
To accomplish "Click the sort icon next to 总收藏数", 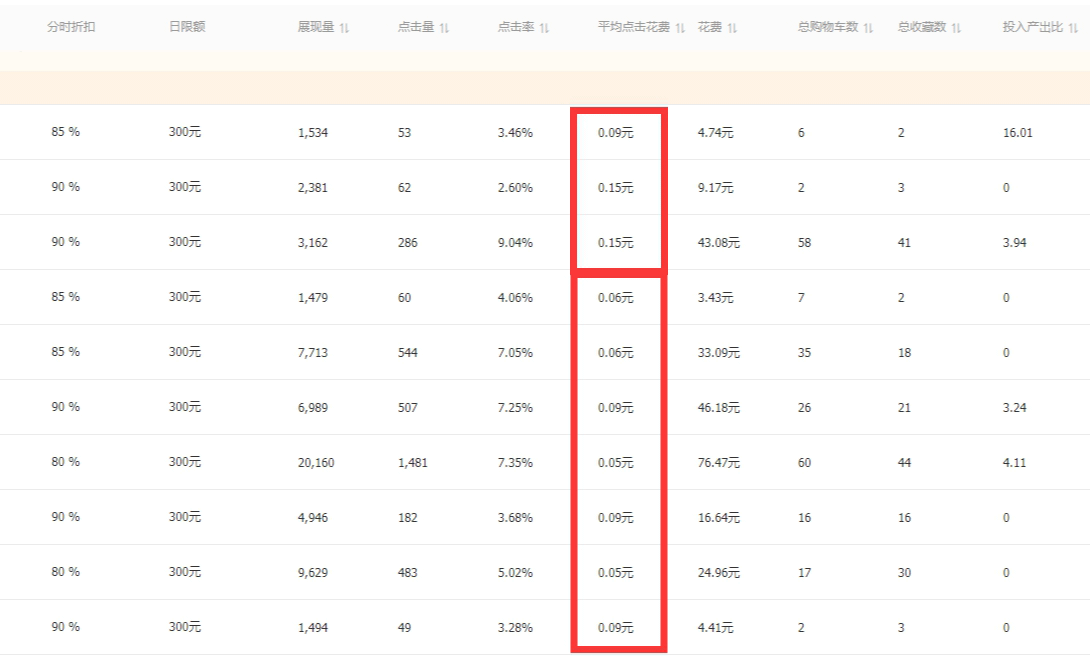I will coord(956,28).
